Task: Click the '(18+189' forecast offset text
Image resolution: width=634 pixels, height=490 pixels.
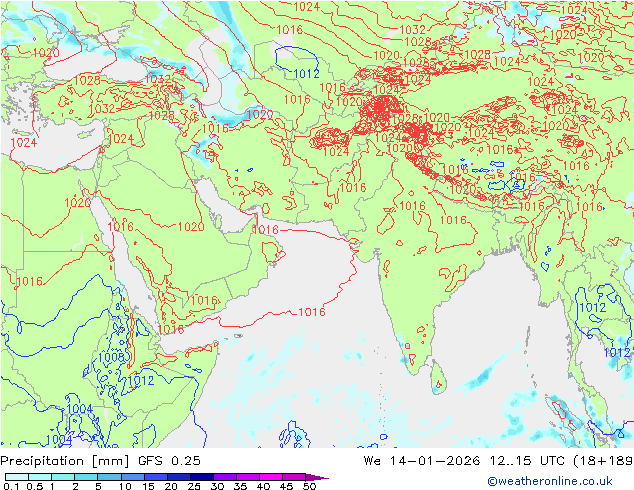Action: [603, 461]
